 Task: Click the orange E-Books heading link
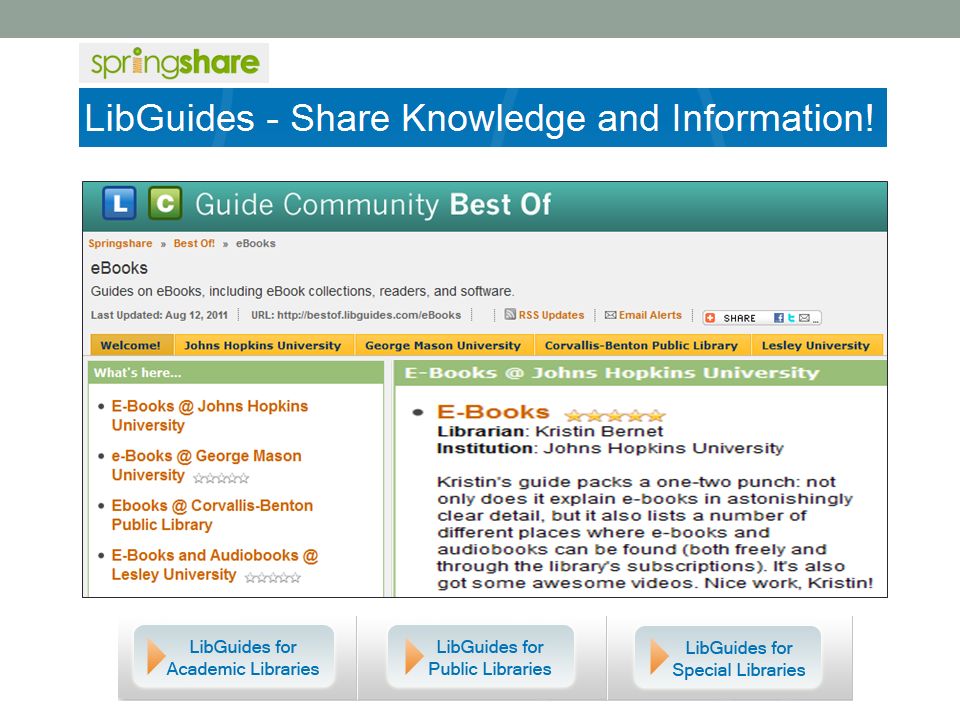coord(493,412)
